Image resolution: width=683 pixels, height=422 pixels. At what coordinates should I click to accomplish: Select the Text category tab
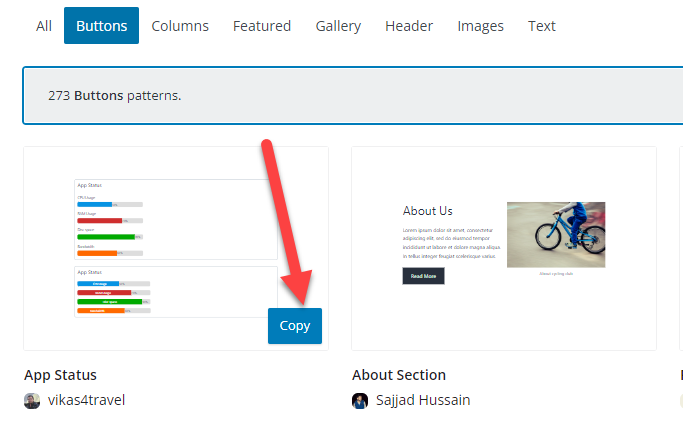[542, 26]
